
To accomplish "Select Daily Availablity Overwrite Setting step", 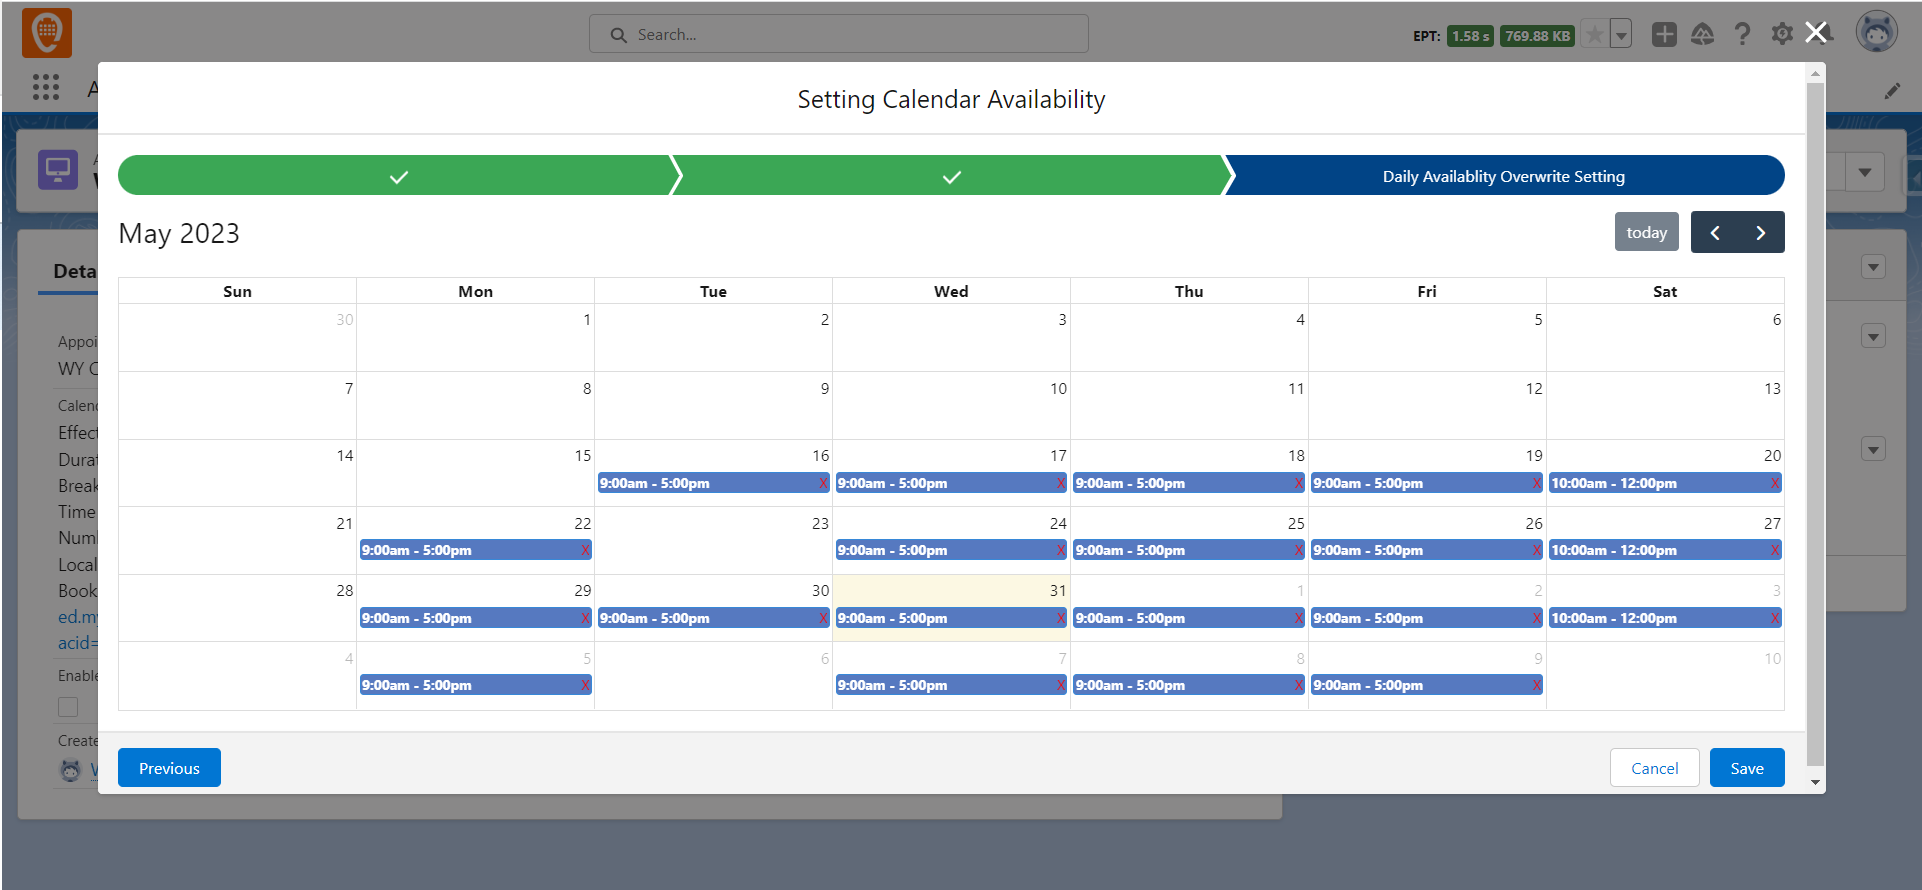I will [1503, 176].
